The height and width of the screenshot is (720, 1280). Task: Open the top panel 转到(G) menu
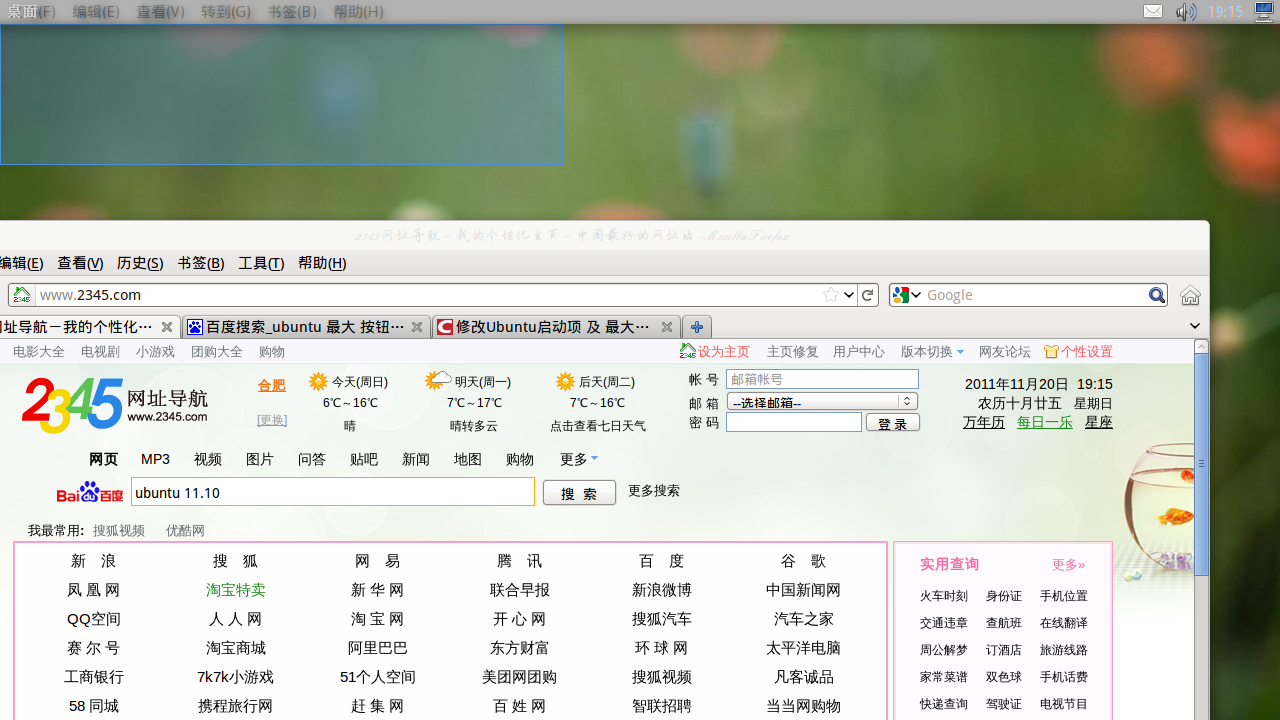pos(226,12)
